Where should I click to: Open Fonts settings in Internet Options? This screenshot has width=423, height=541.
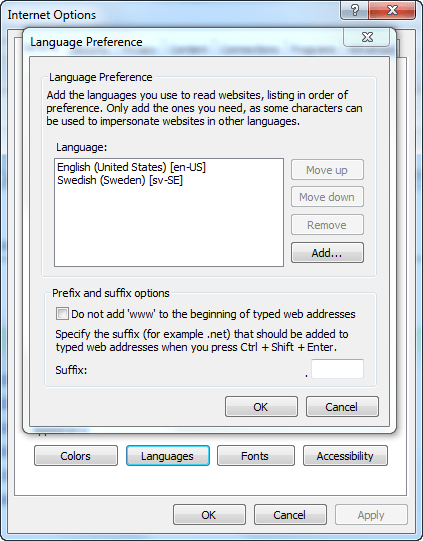tap(256, 456)
